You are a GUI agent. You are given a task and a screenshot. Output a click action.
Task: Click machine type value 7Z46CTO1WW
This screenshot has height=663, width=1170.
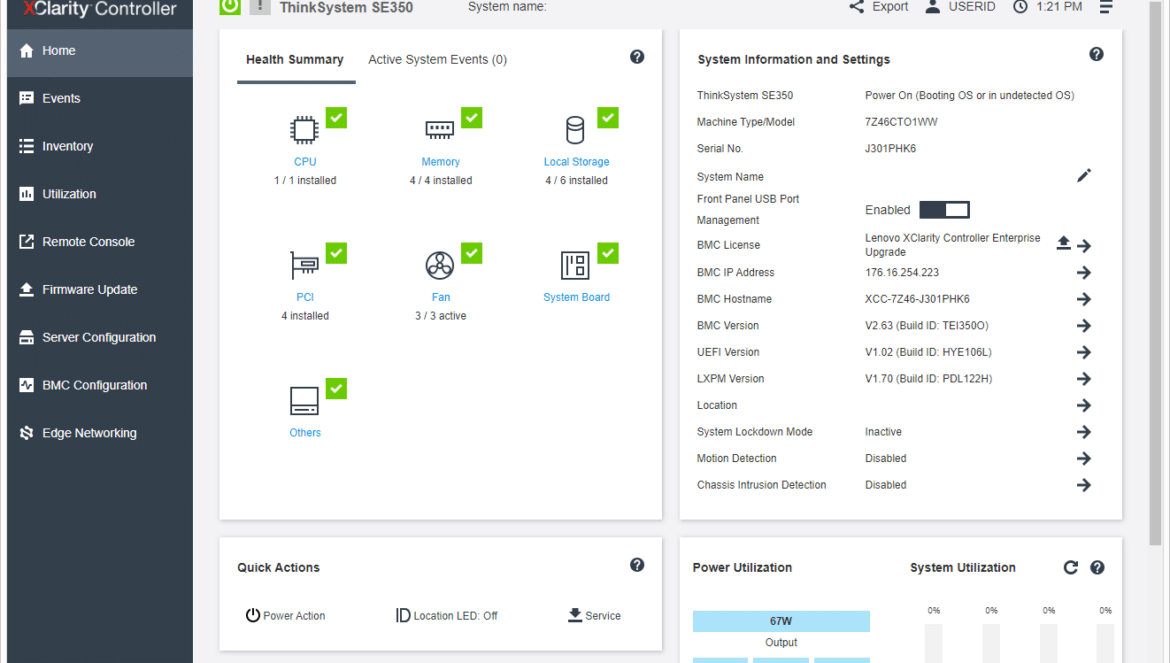(901, 122)
